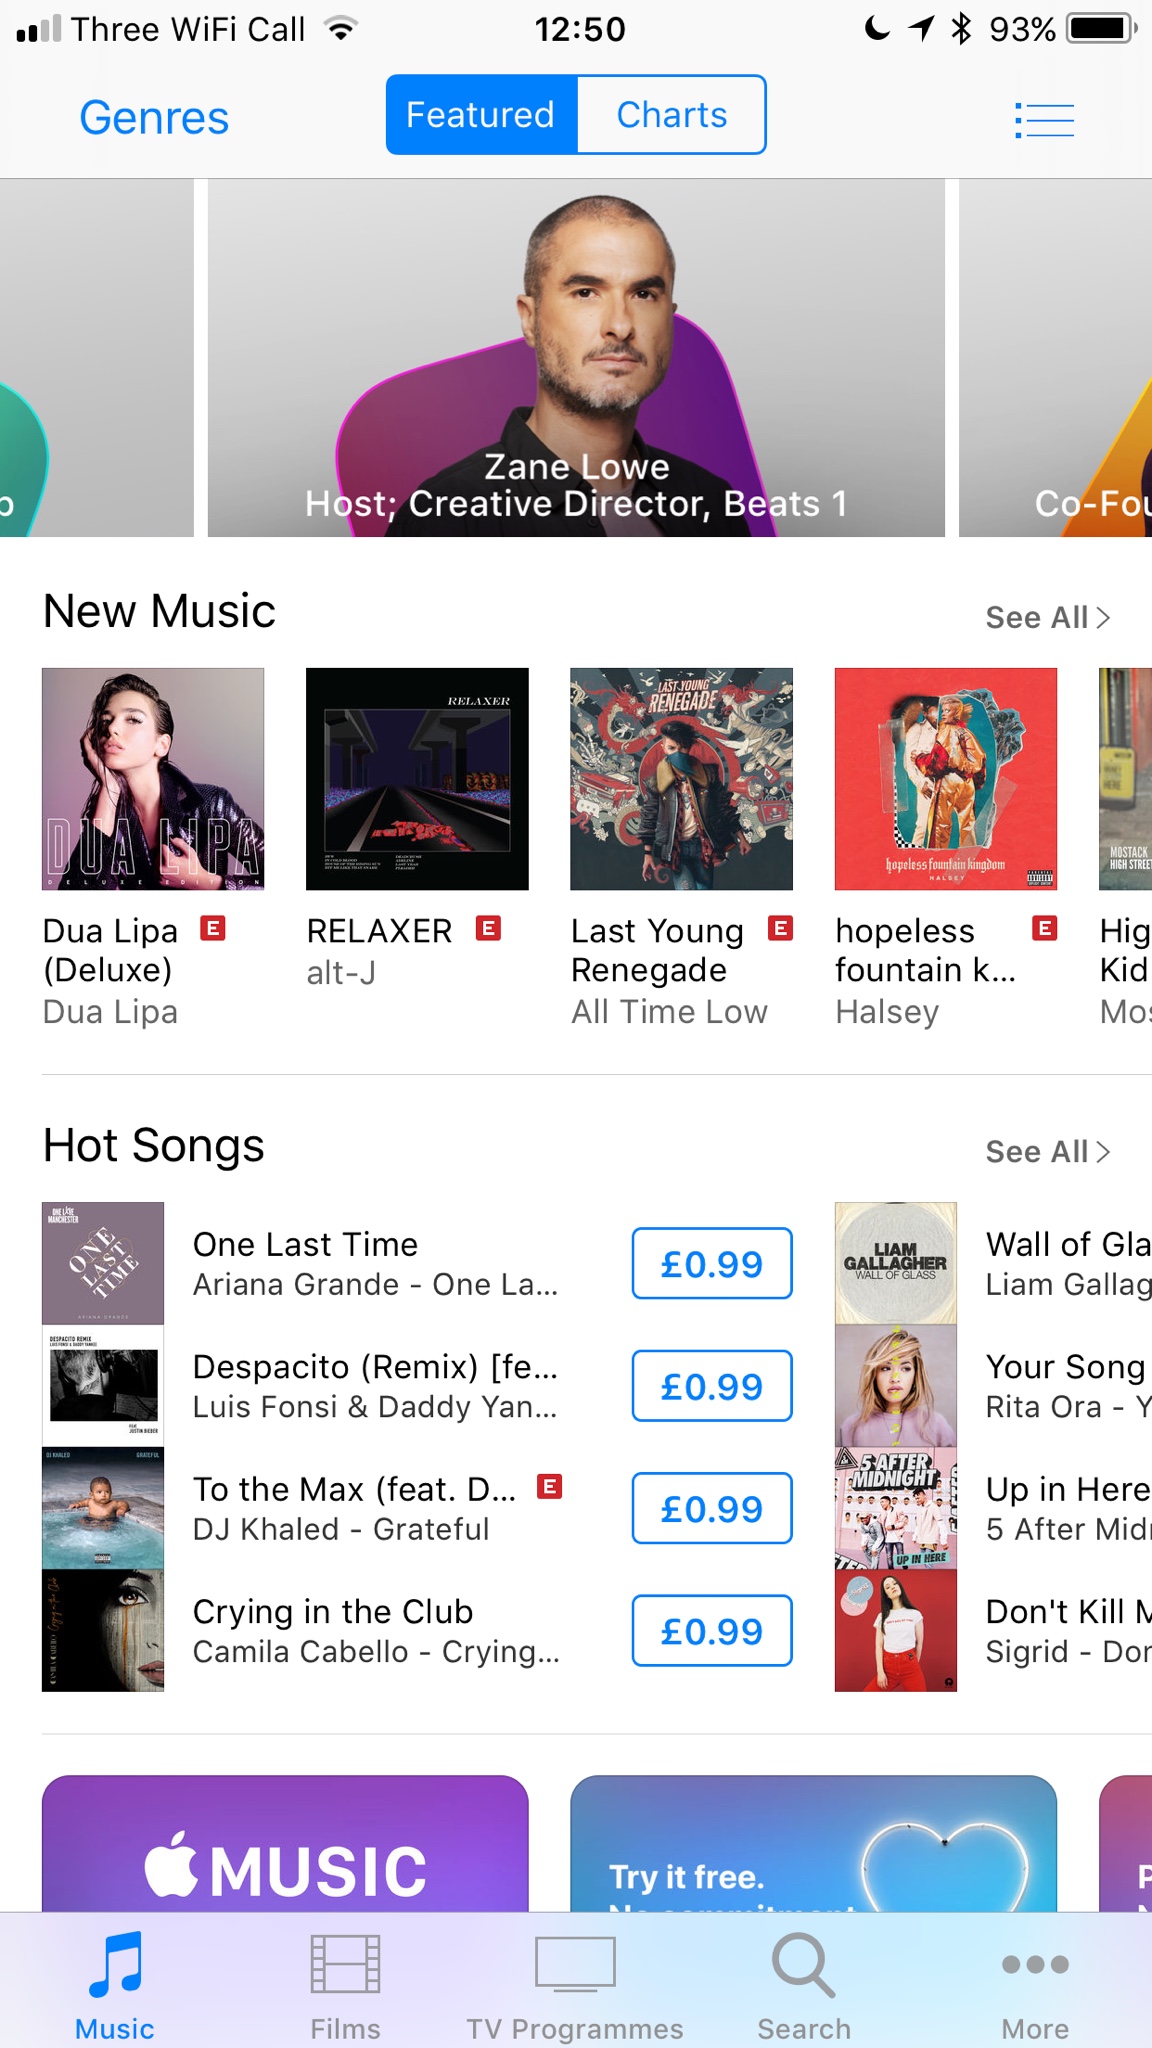Viewport: 1152px width, 2048px height.
Task: Switch to the Charts segment
Action: tap(672, 115)
